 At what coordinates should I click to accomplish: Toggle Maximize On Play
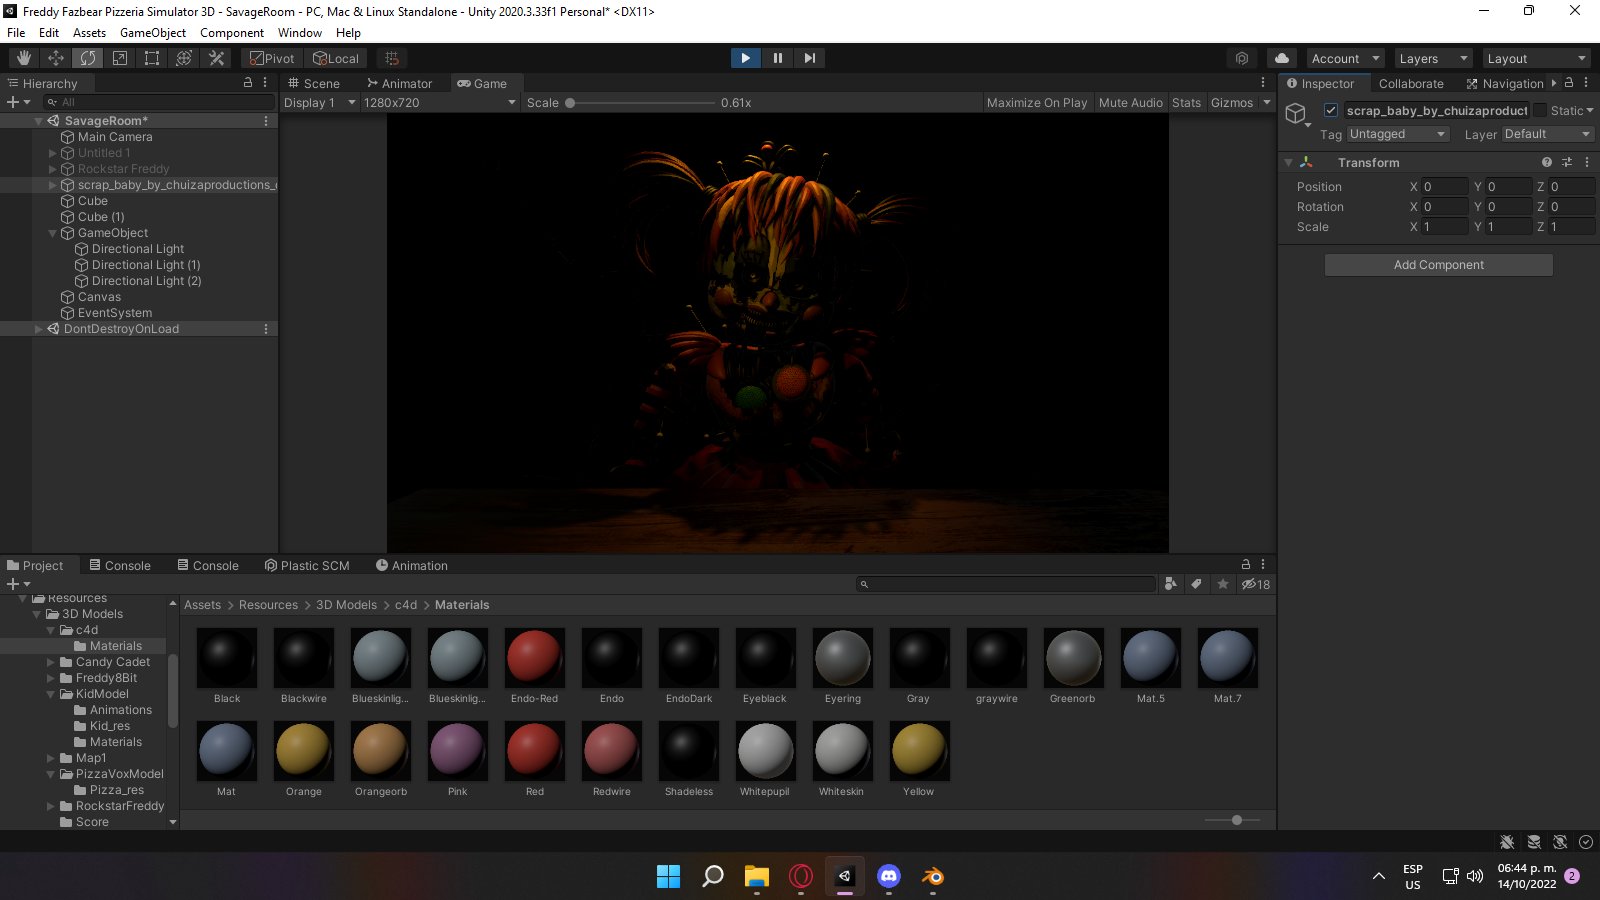click(1036, 103)
